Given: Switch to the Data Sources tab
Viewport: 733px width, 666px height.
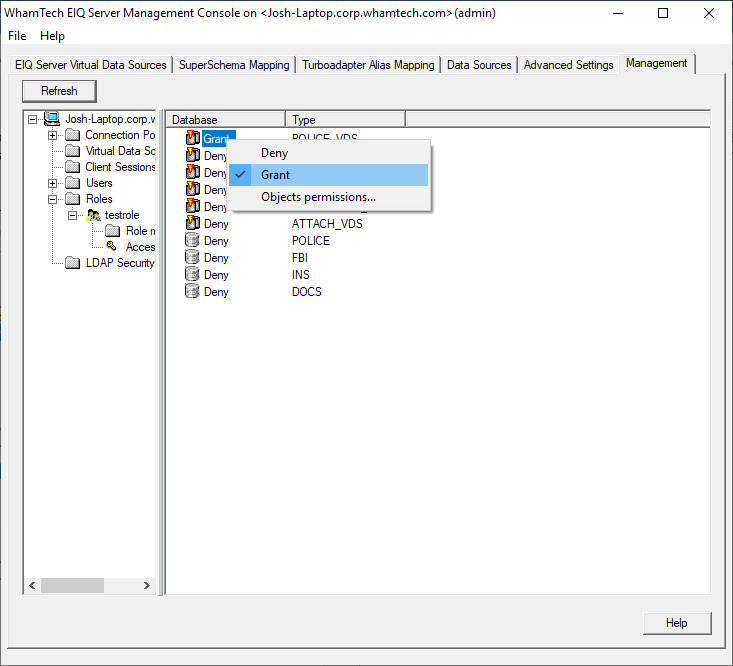Looking at the screenshot, I should tap(479, 65).
